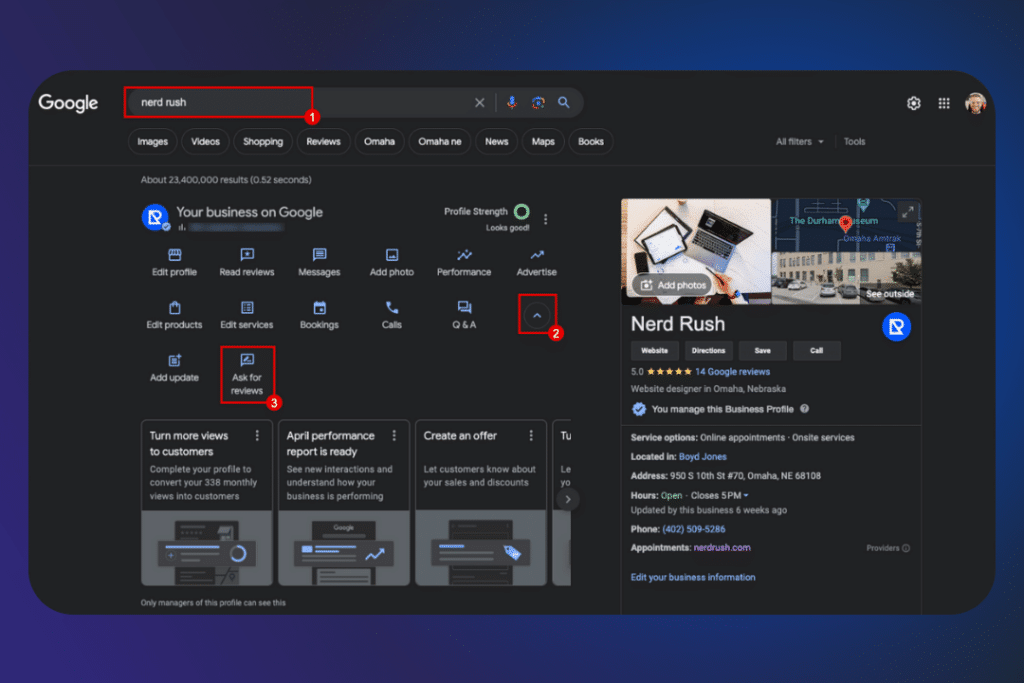
Task: Select the Add photo icon
Action: (392, 256)
